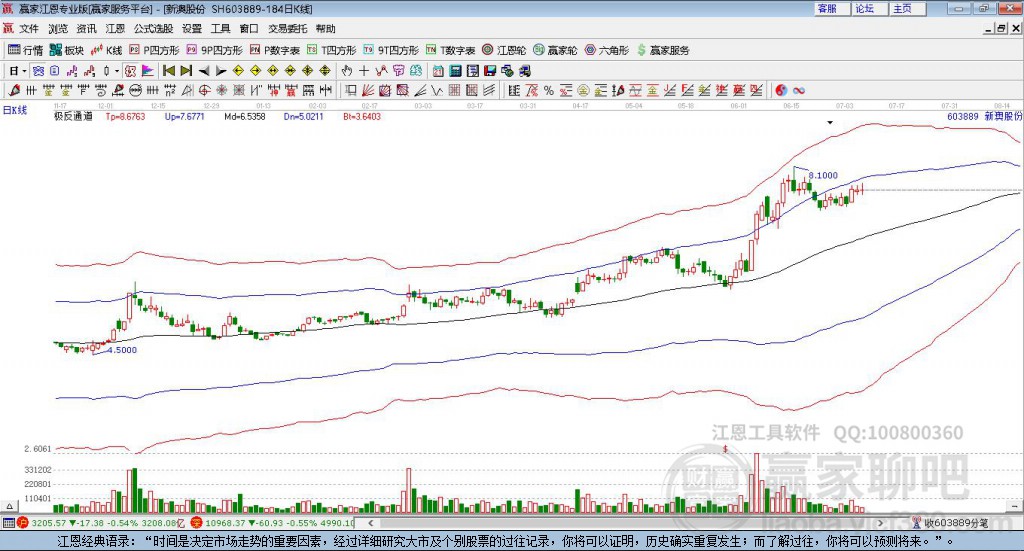Open the 日 period dropdown arrow

(x=24, y=71)
